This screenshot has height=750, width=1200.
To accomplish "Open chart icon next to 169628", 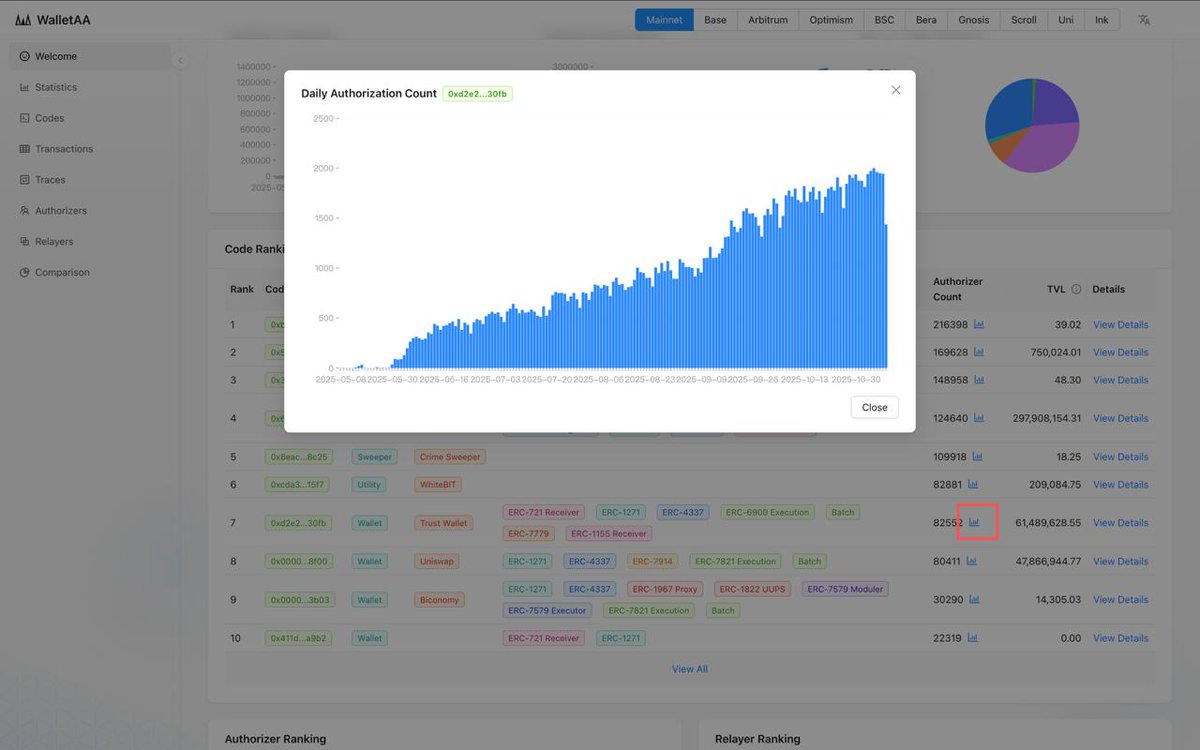I will coord(979,352).
